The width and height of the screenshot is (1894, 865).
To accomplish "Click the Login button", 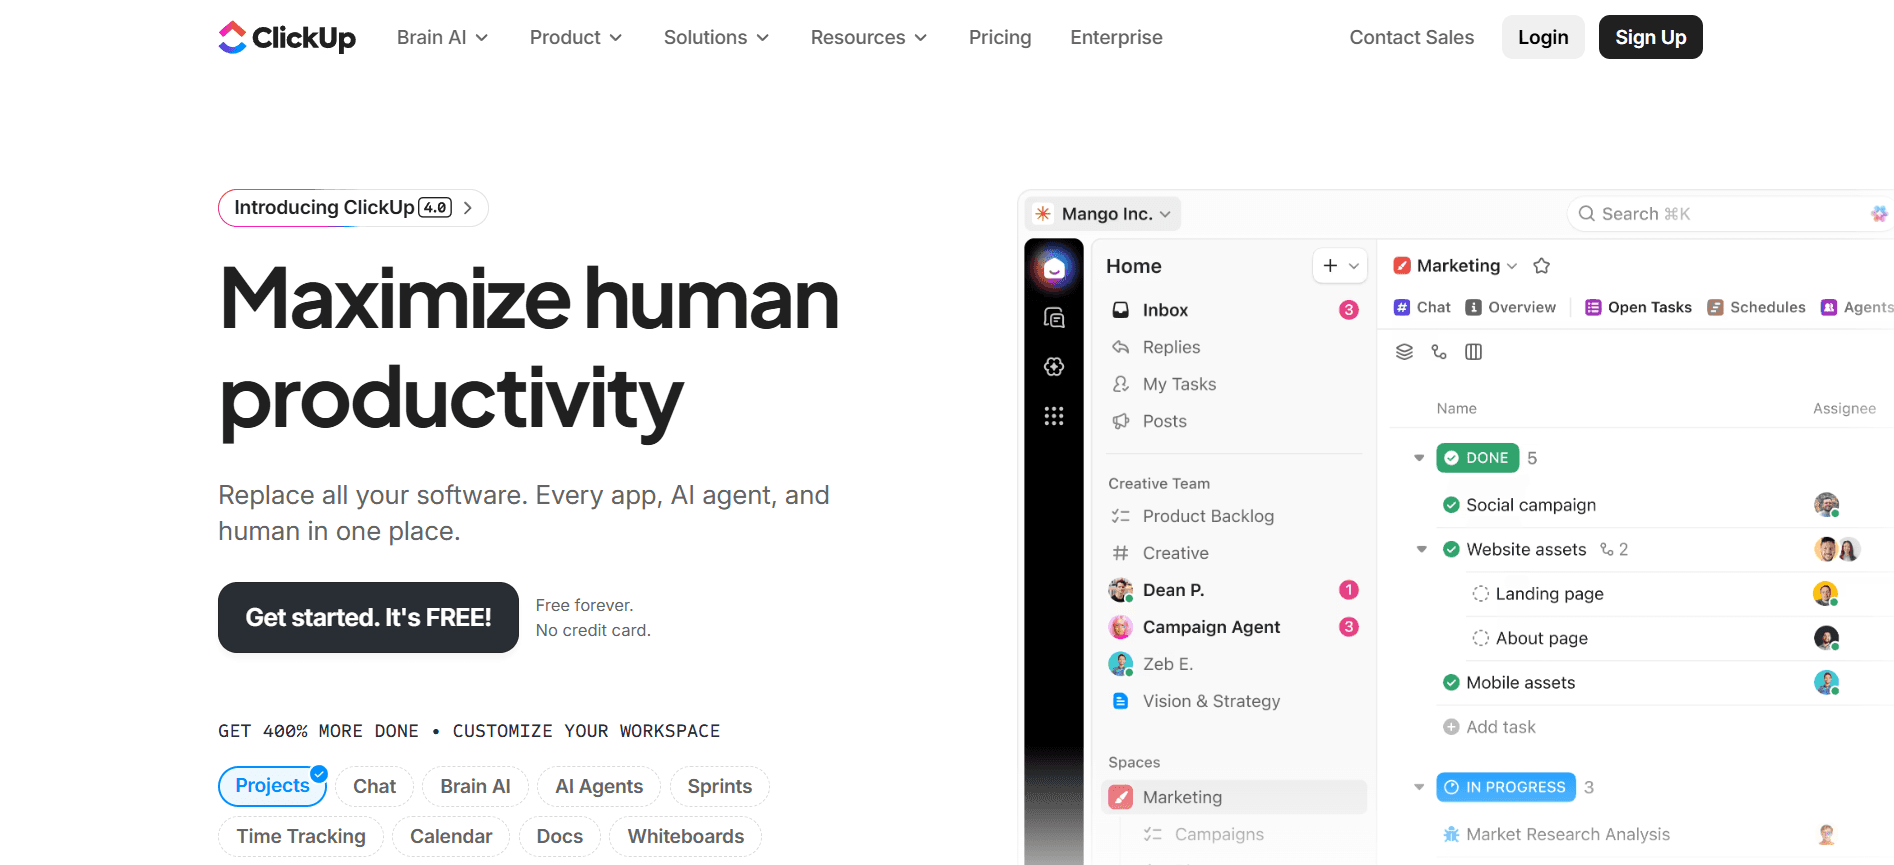I will point(1543,37).
